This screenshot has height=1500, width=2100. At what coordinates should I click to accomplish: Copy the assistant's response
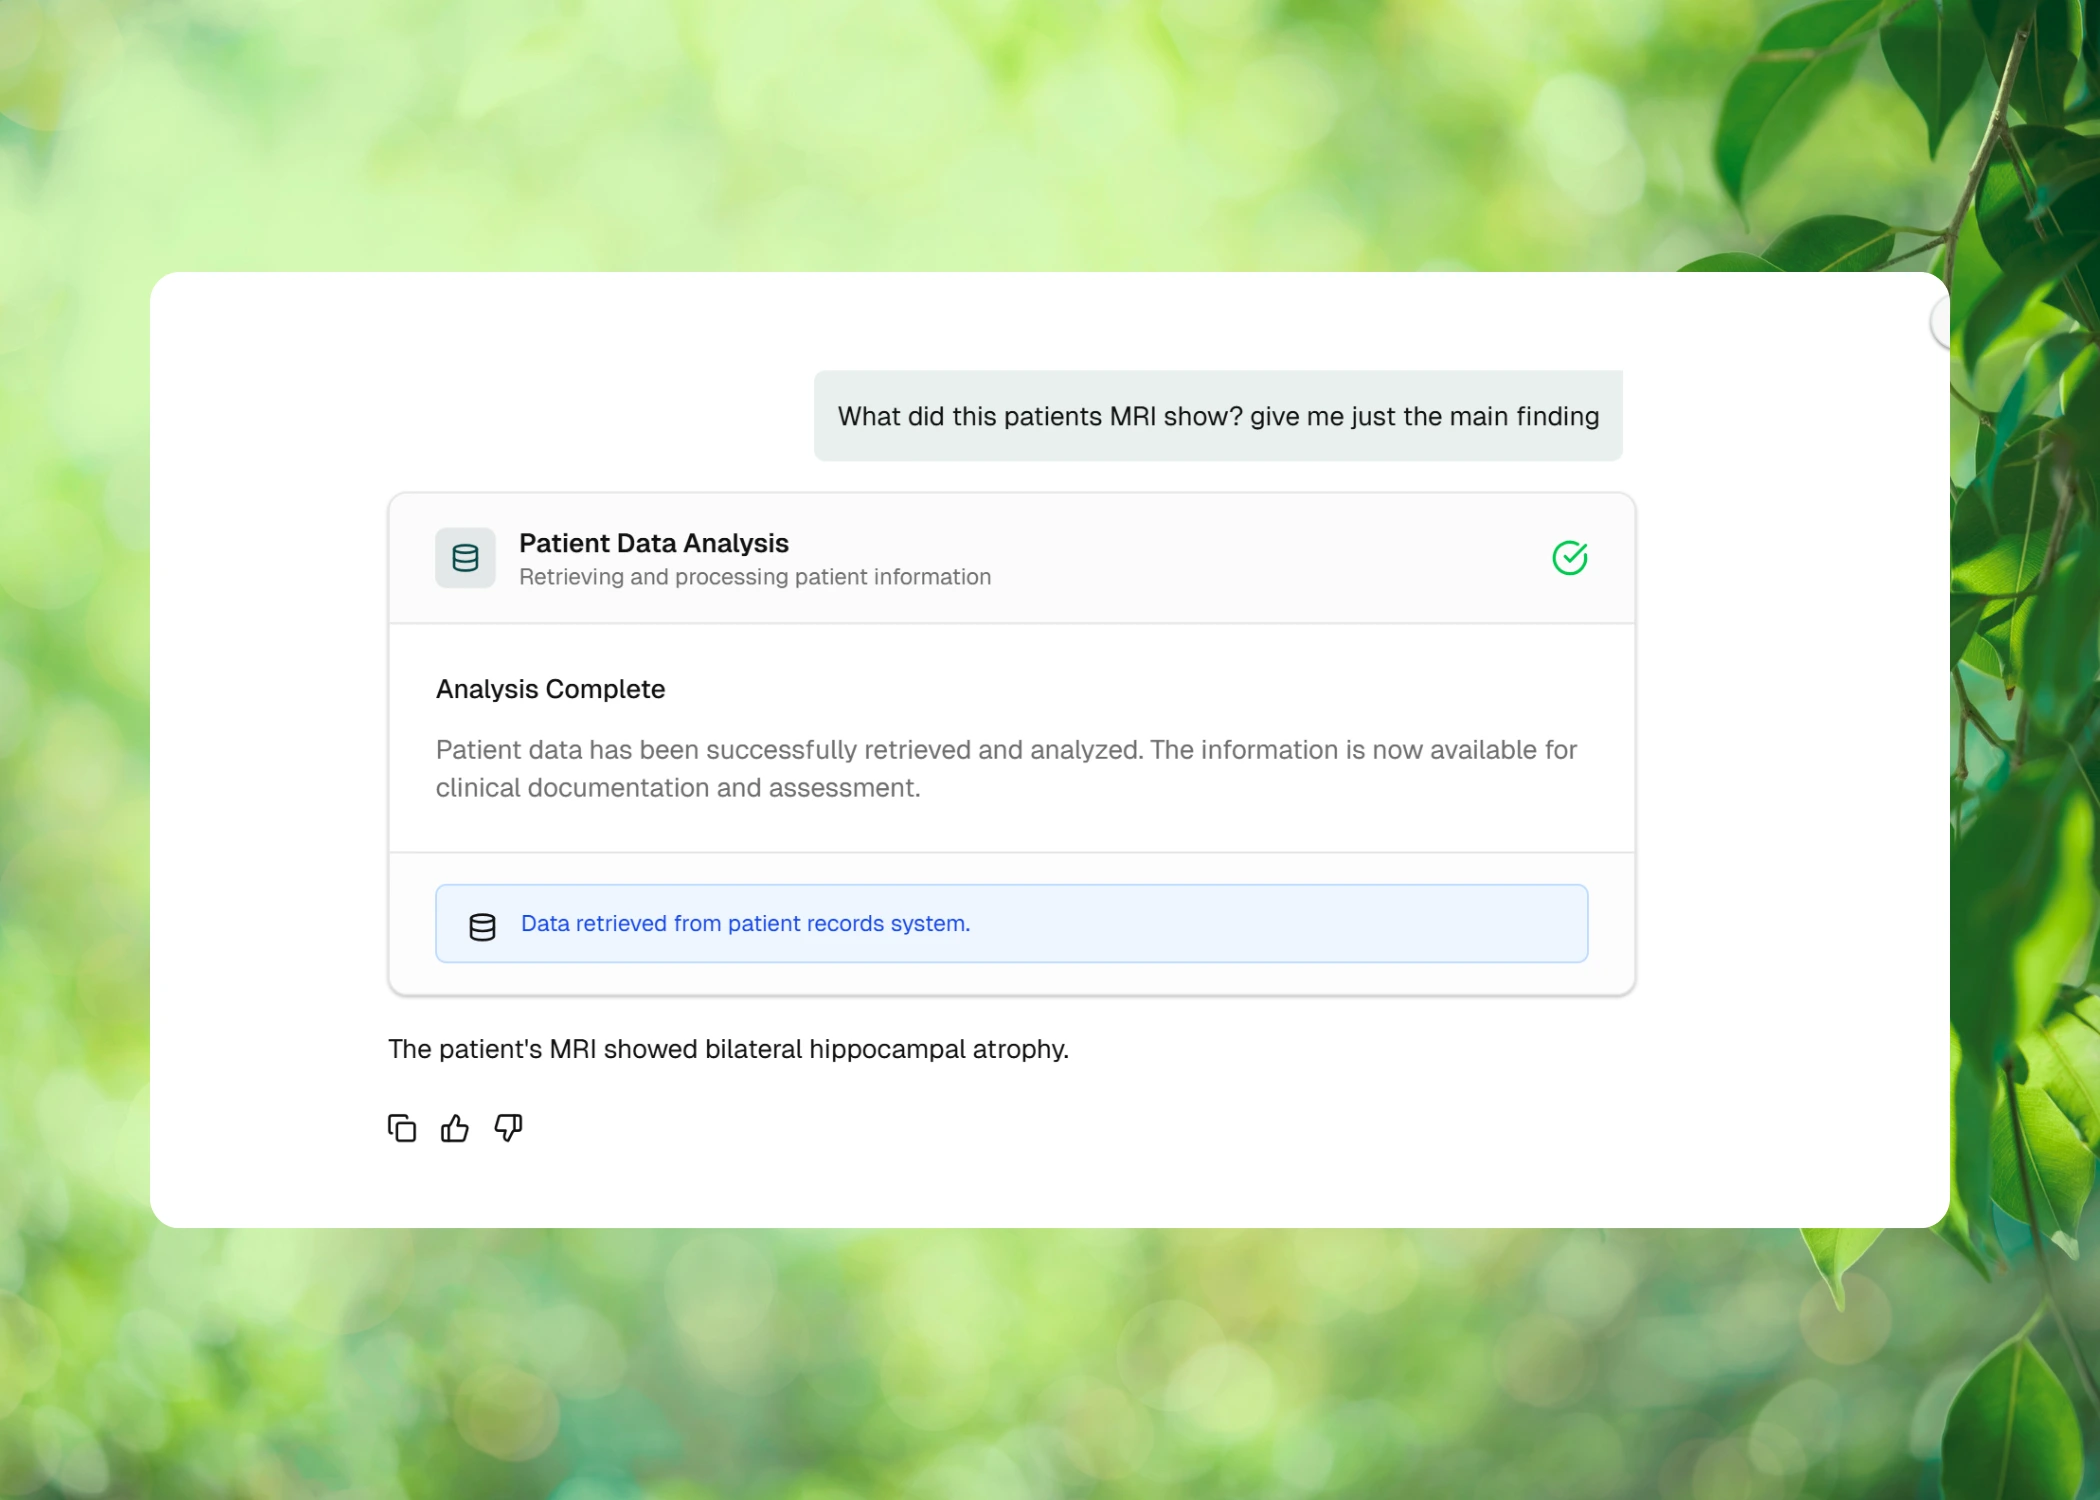(x=402, y=1128)
